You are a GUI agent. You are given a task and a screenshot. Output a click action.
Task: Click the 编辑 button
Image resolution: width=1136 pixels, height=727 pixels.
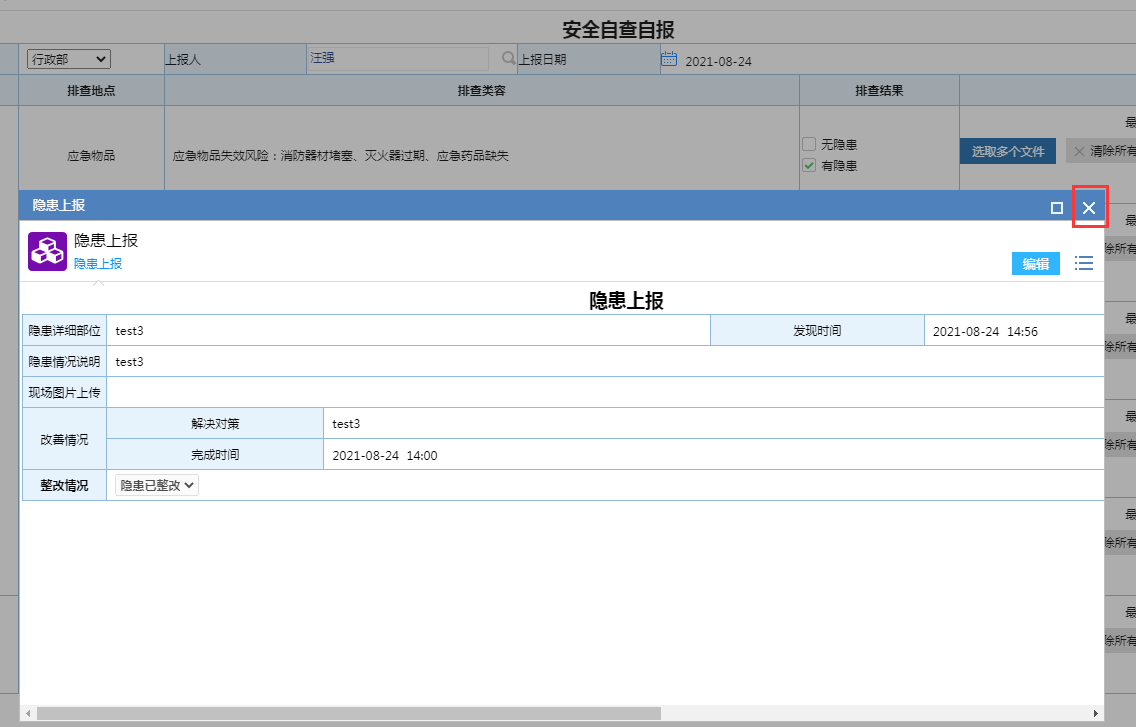click(x=1035, y=264)
